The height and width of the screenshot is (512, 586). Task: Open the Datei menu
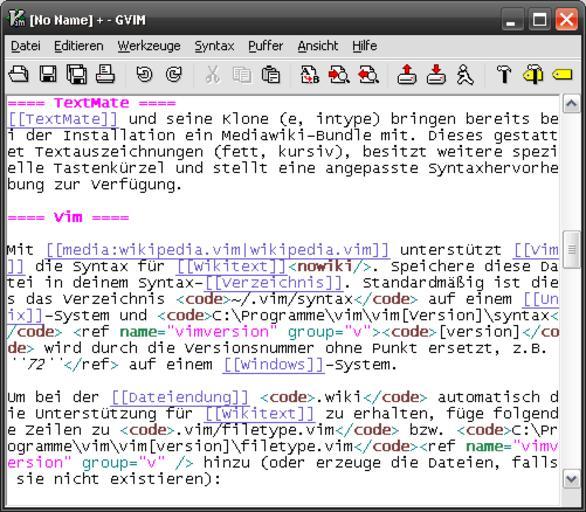click(25, 46)
